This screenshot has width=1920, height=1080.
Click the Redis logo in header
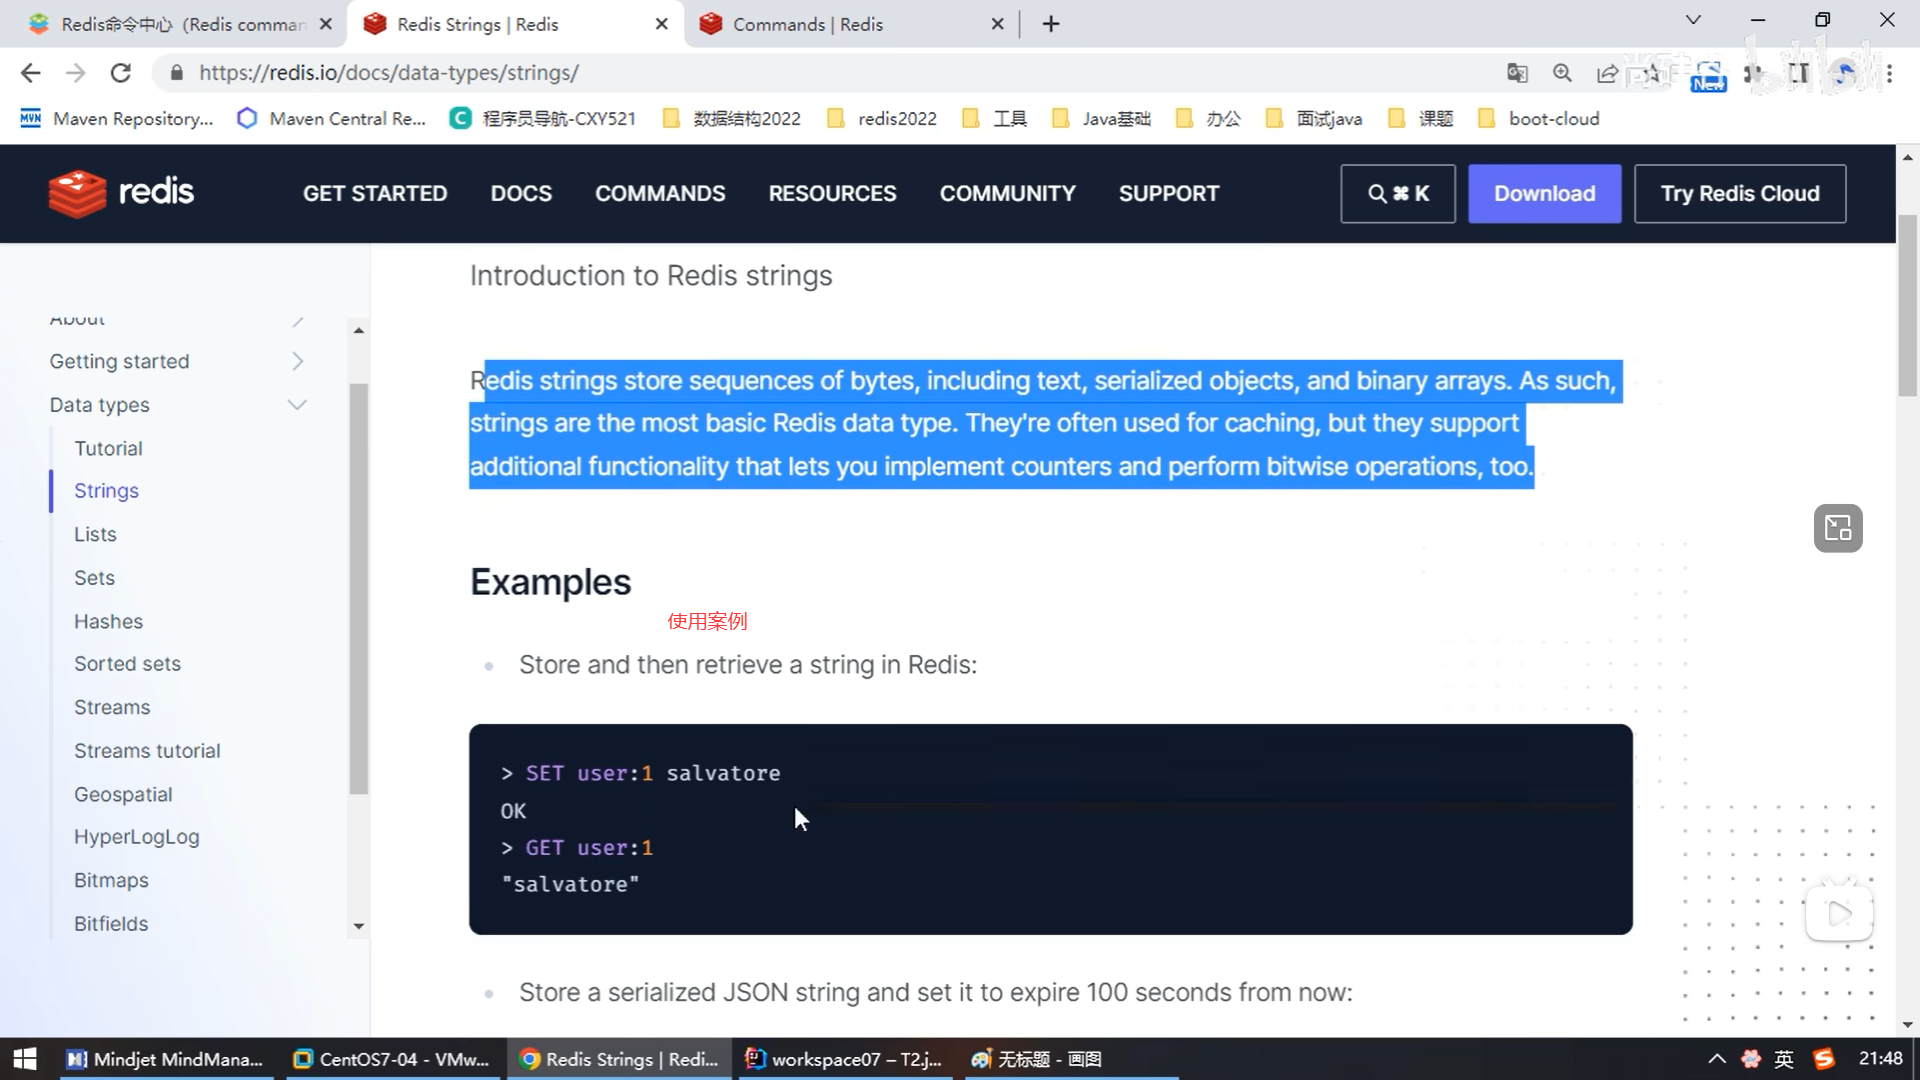coord(121,193)
